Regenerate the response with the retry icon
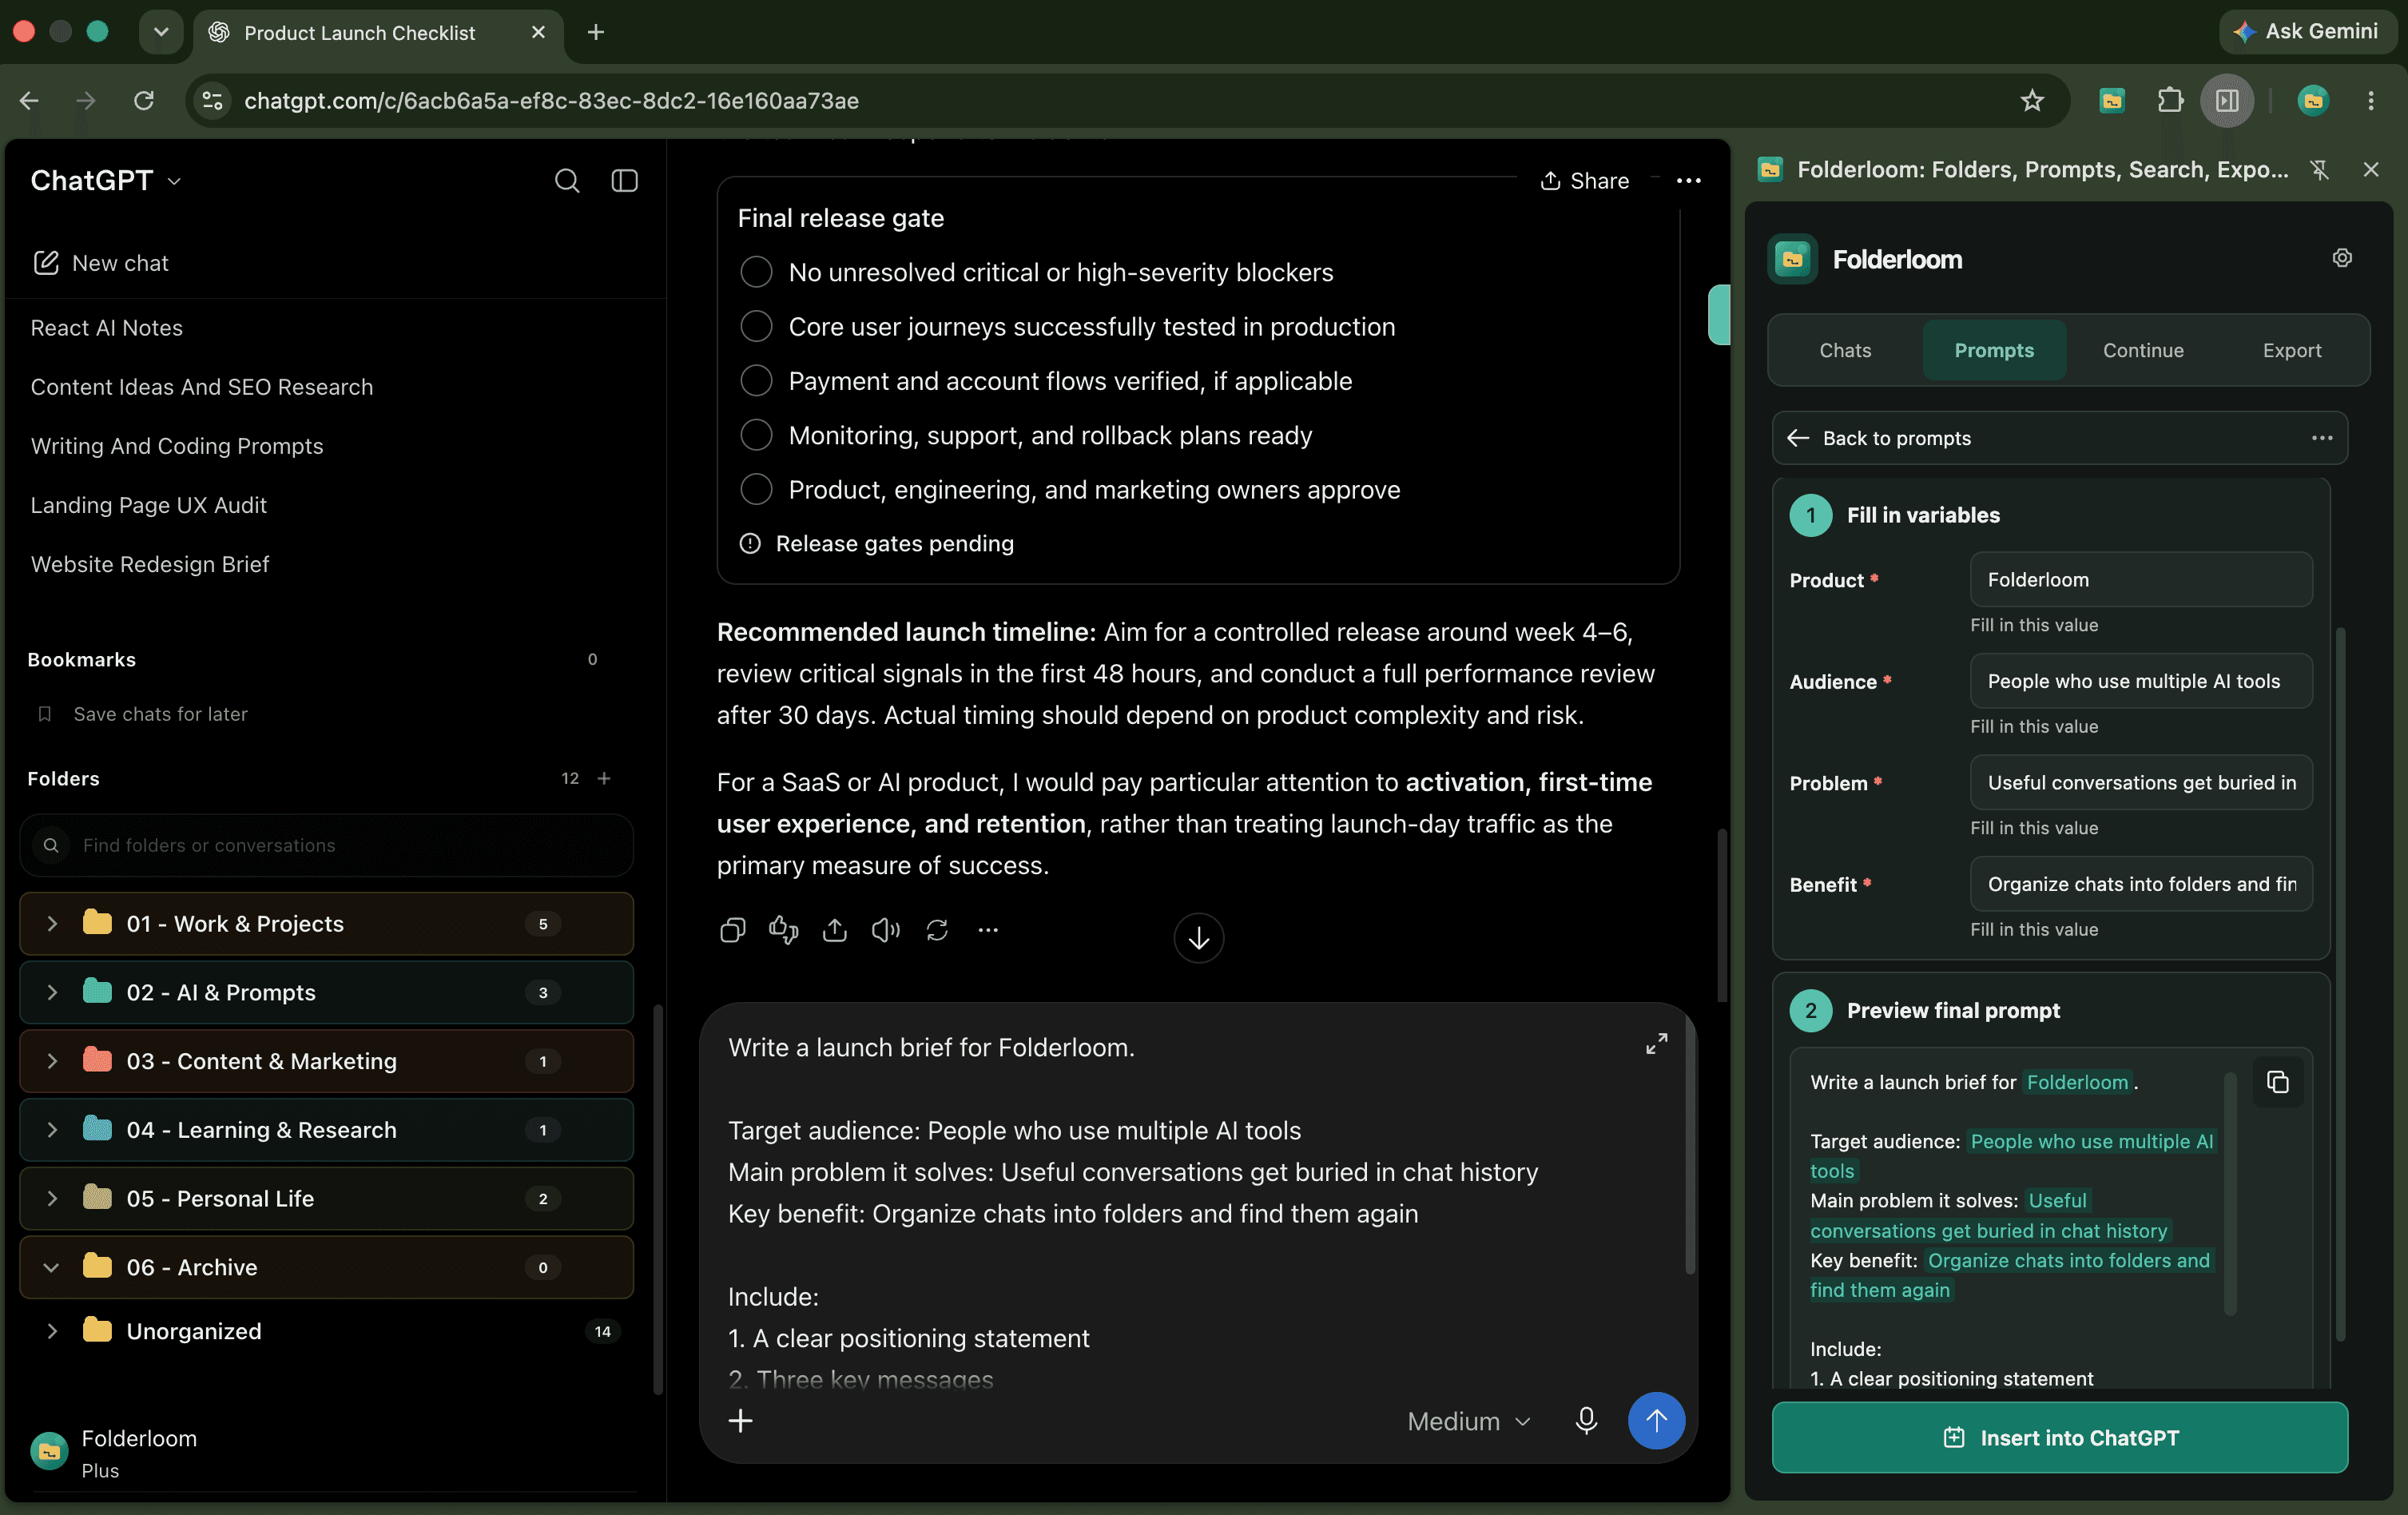This screenshot has width=2408, height=1515. (937, 930)
